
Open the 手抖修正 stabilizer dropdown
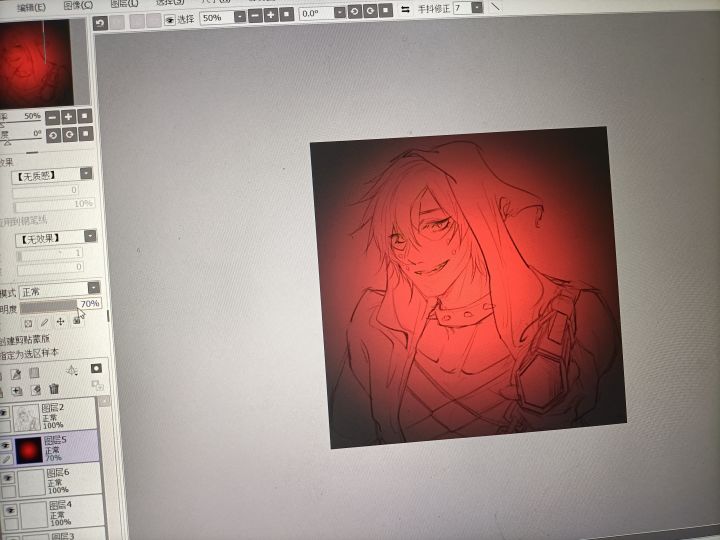pos(477,7)
